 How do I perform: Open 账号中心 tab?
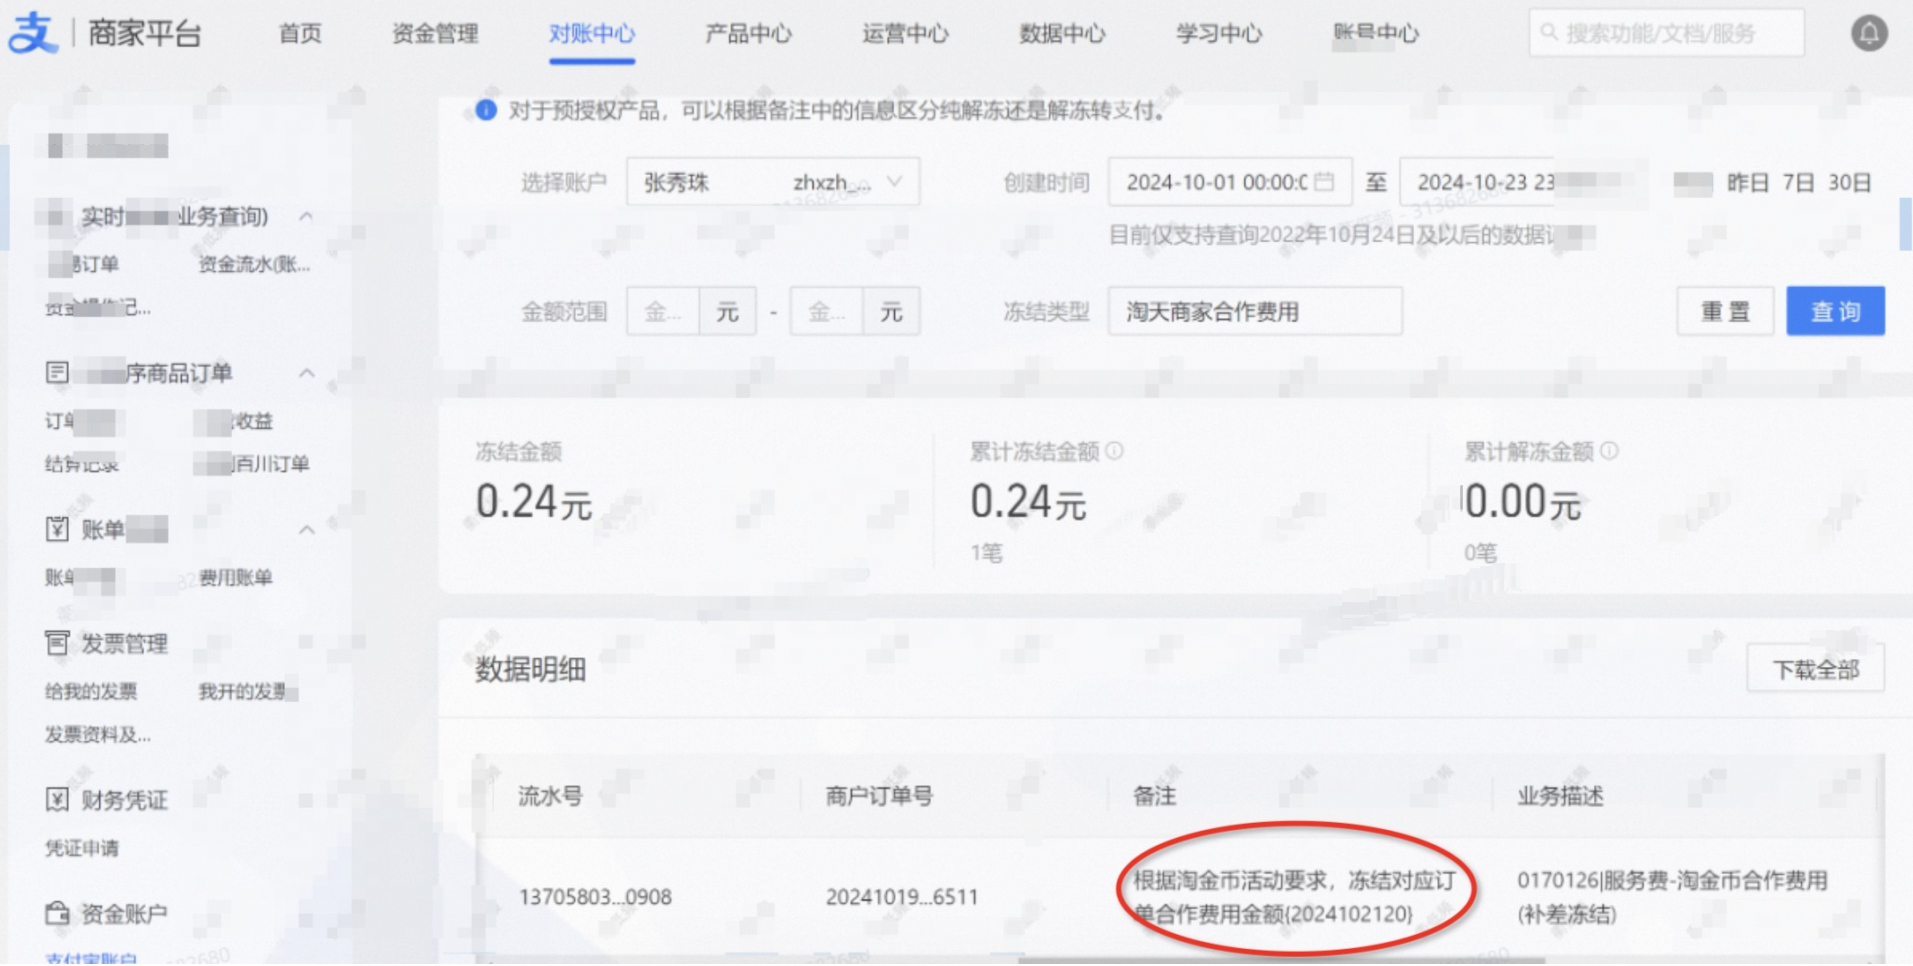(x=1376, y=34)
